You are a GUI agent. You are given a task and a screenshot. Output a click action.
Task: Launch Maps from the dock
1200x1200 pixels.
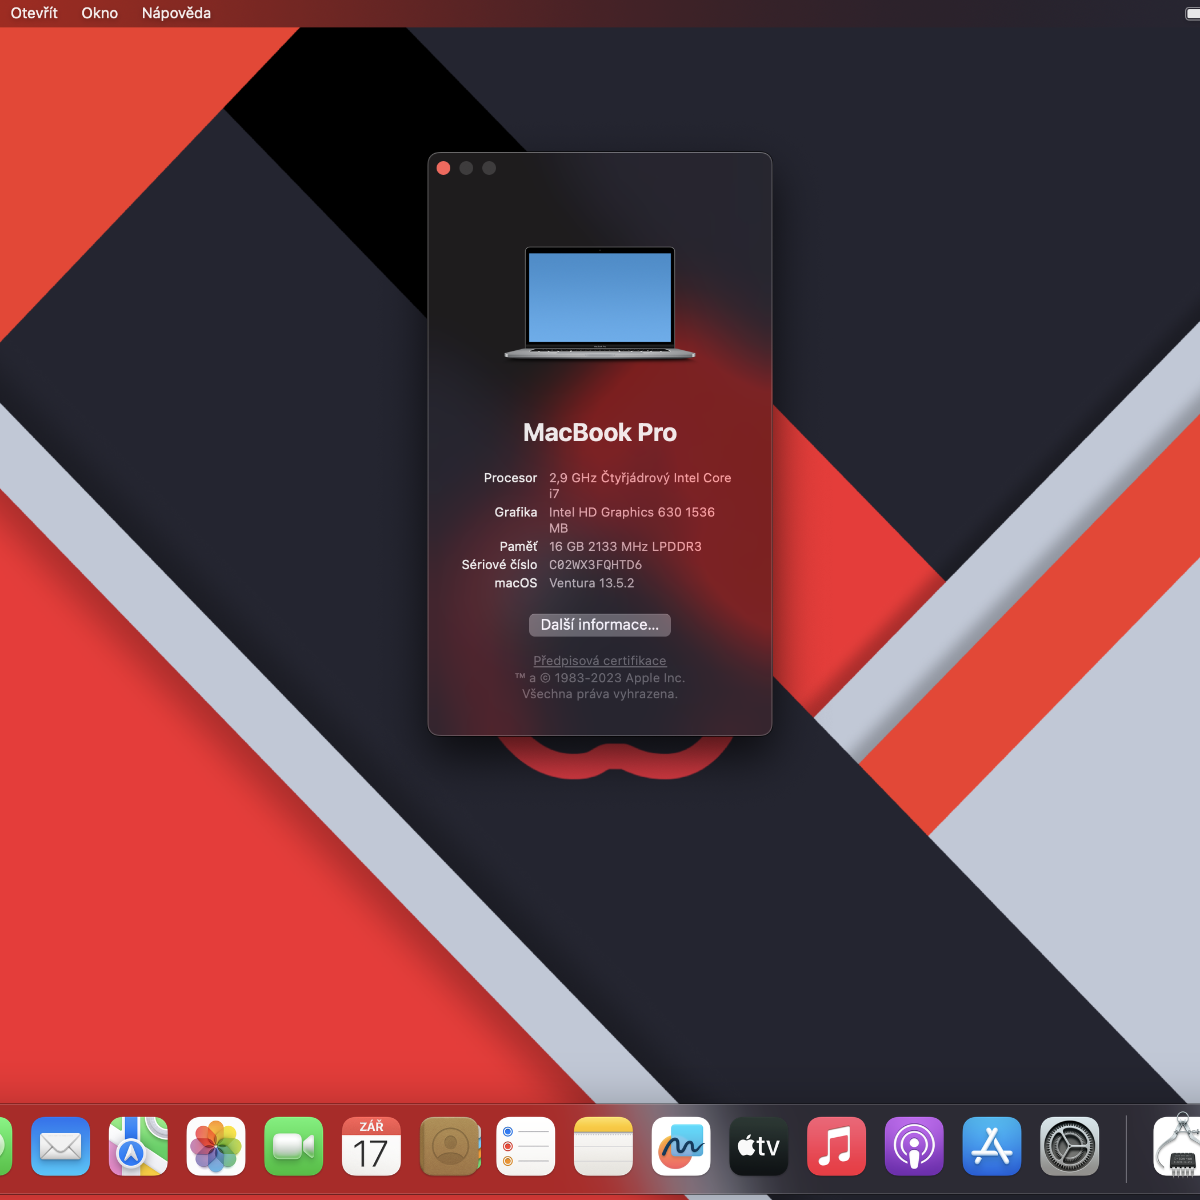tap(138, 1146)
